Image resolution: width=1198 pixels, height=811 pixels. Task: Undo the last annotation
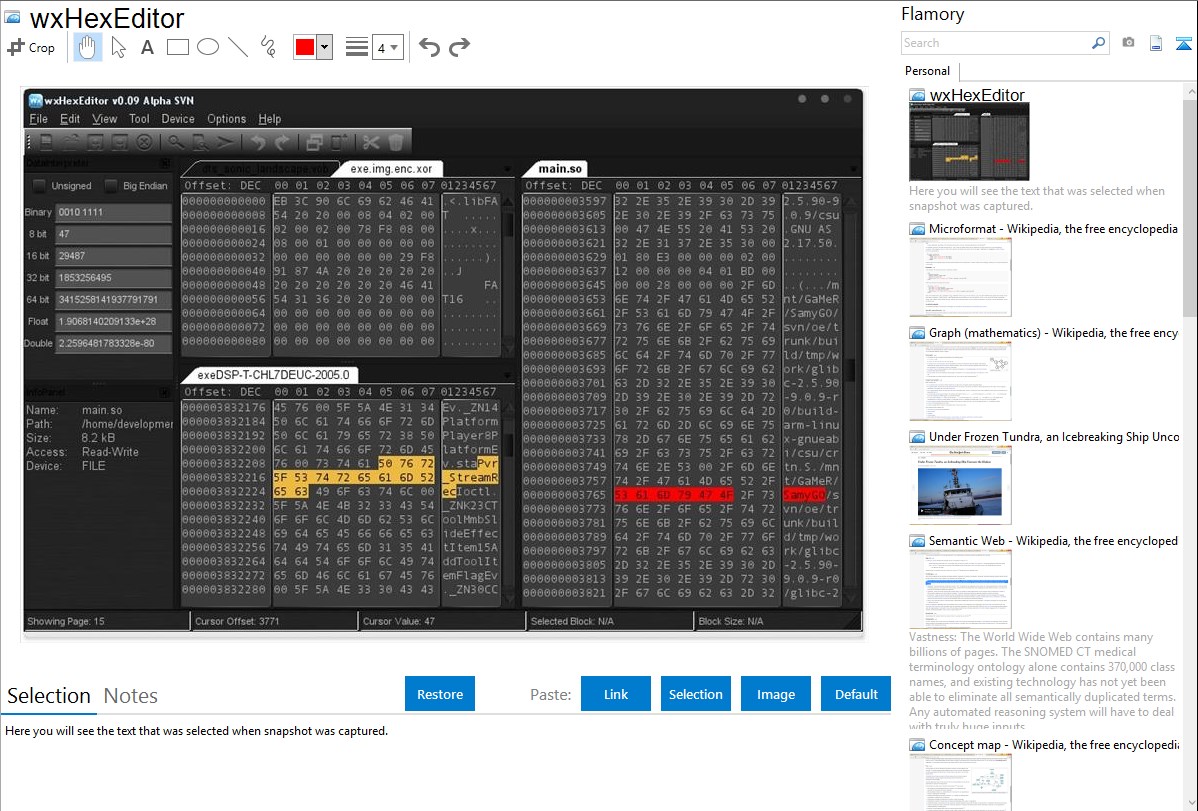click(x=429, y=47)
